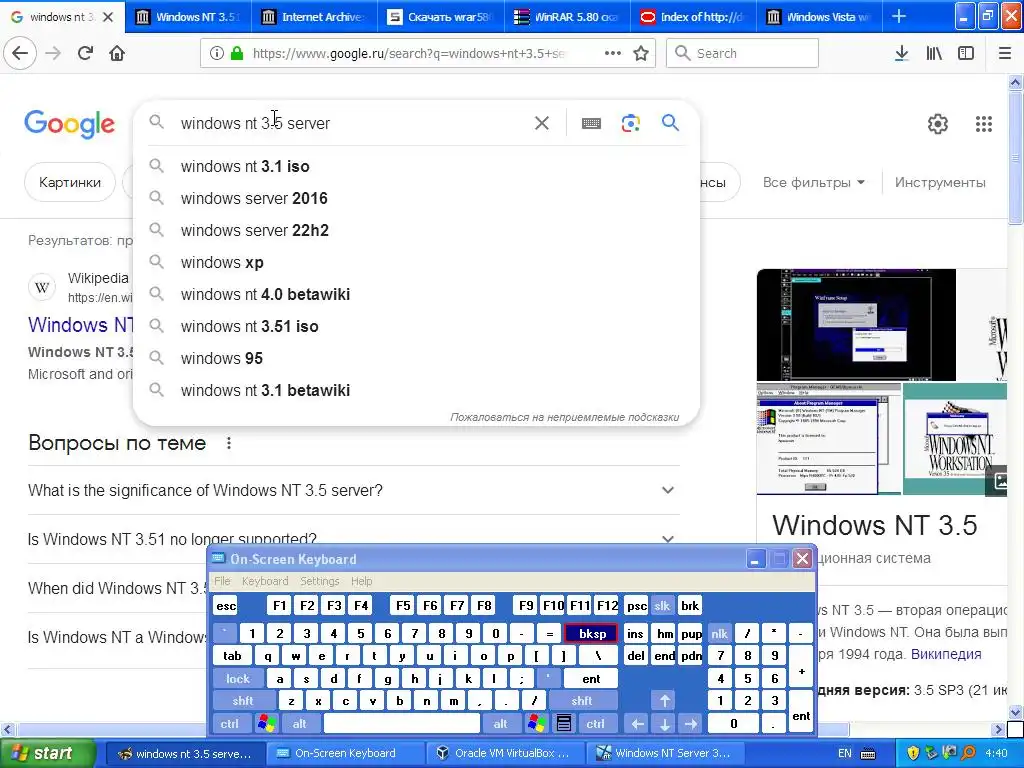Switch to the WinRAR 5.80 tab
The width and height of the screenshot is (1024, 768).
point(566,16)
